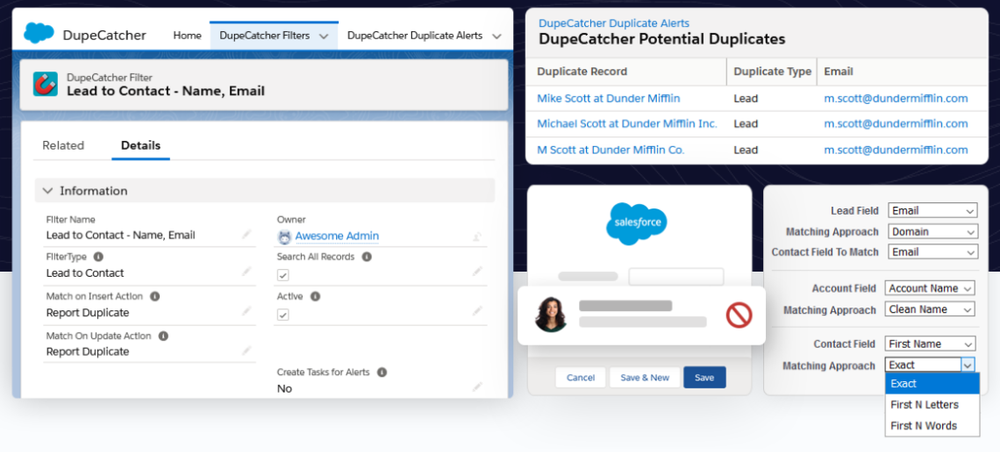1000x452 pixels.
Task: Click the email link in M Scott row
Action: coord(895,150)
